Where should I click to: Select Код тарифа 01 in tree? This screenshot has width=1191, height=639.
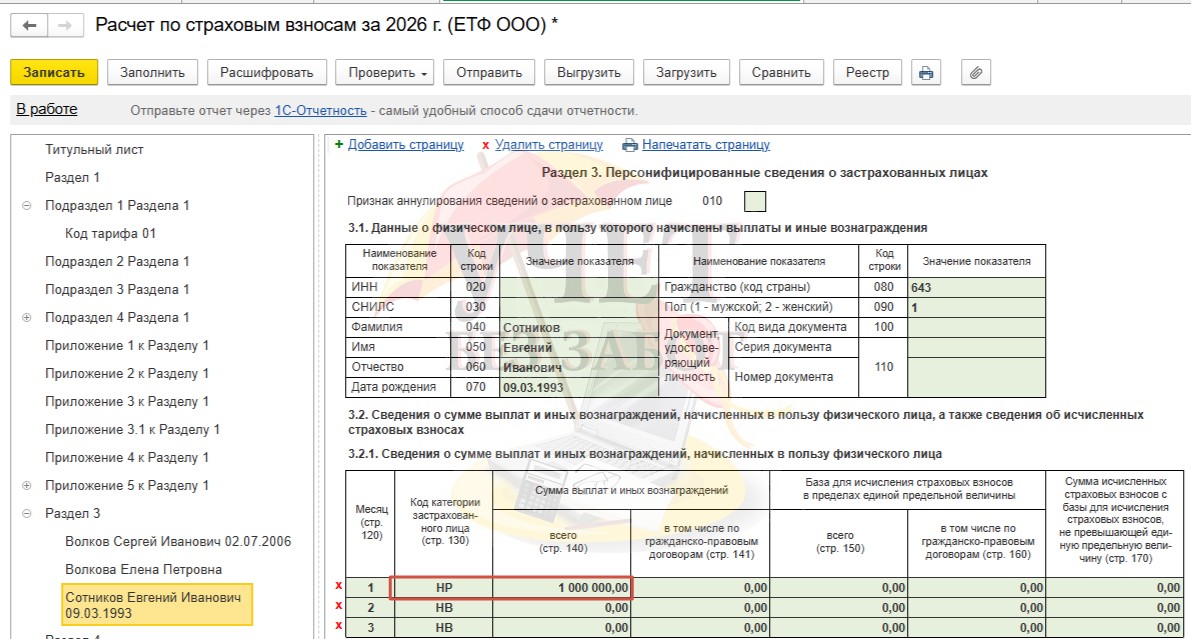coord(110,234)
